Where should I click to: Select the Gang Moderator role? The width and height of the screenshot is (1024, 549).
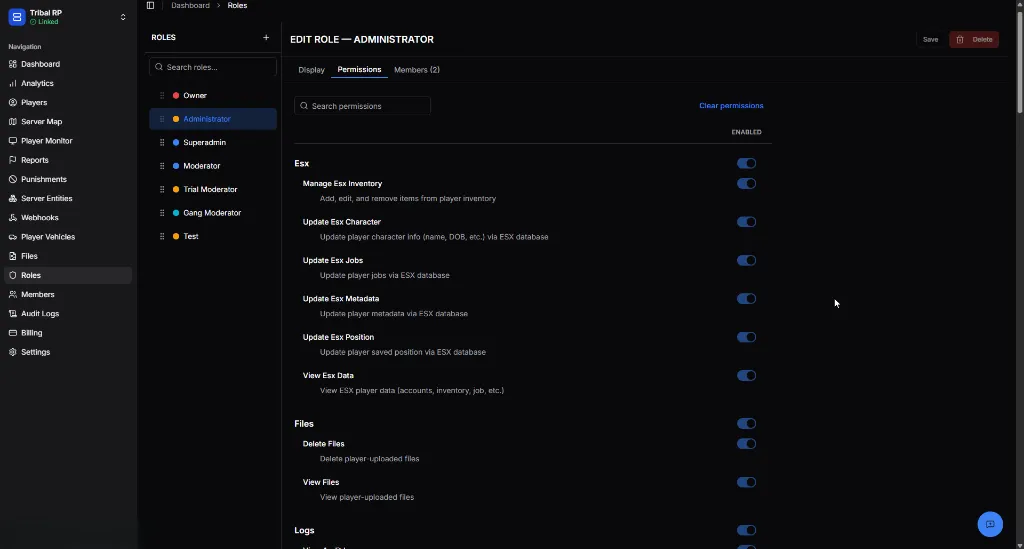tap(213, 213)
